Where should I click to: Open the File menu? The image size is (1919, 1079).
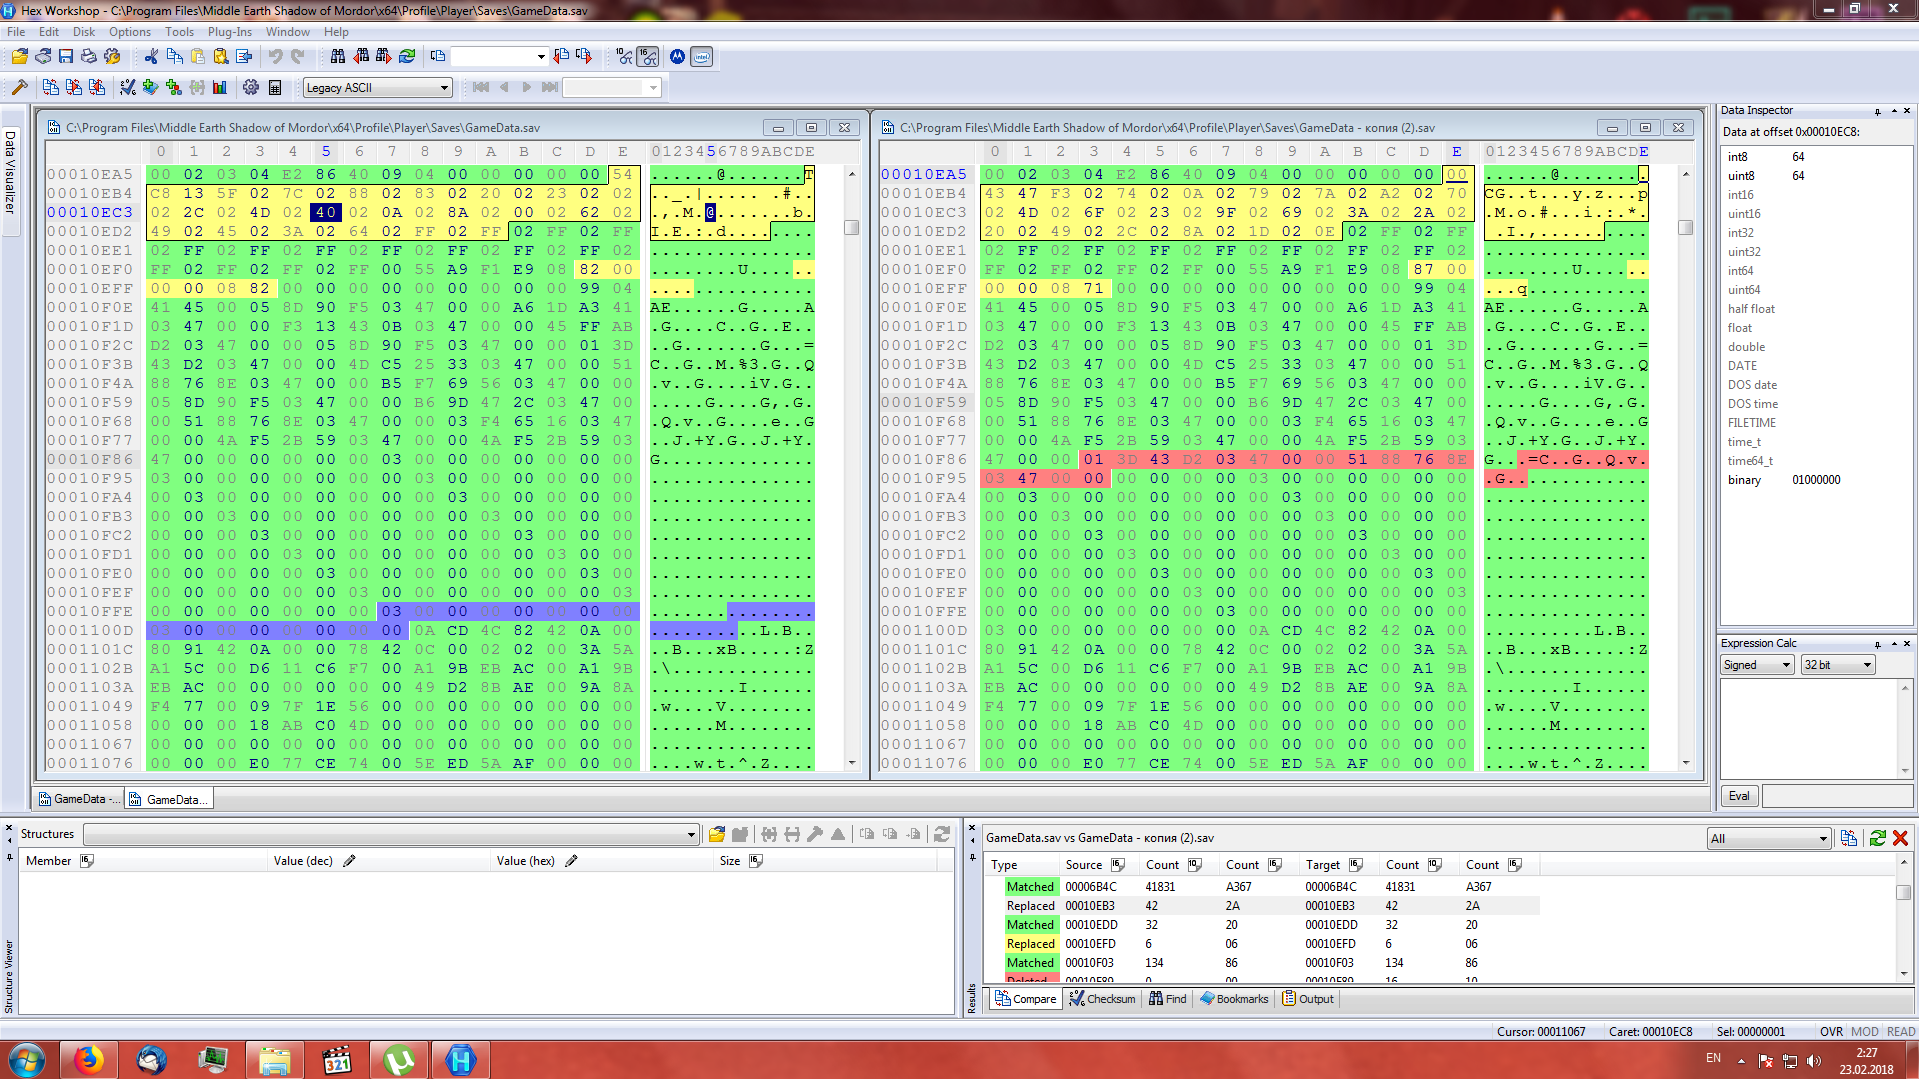(16, 32)
